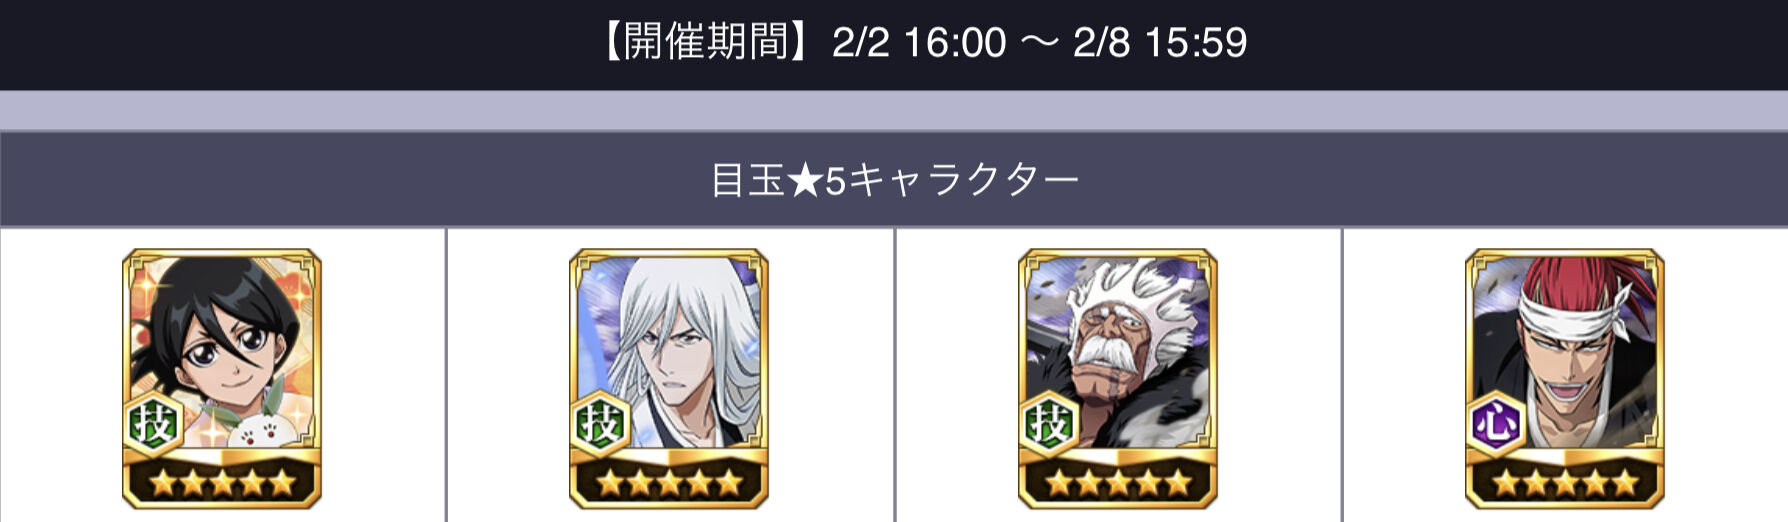Image resolution: width=1788 pixels, height=522 pixels.
Task: Click the 2/8 15:59 end date text
Action: tap(1160, 43)
